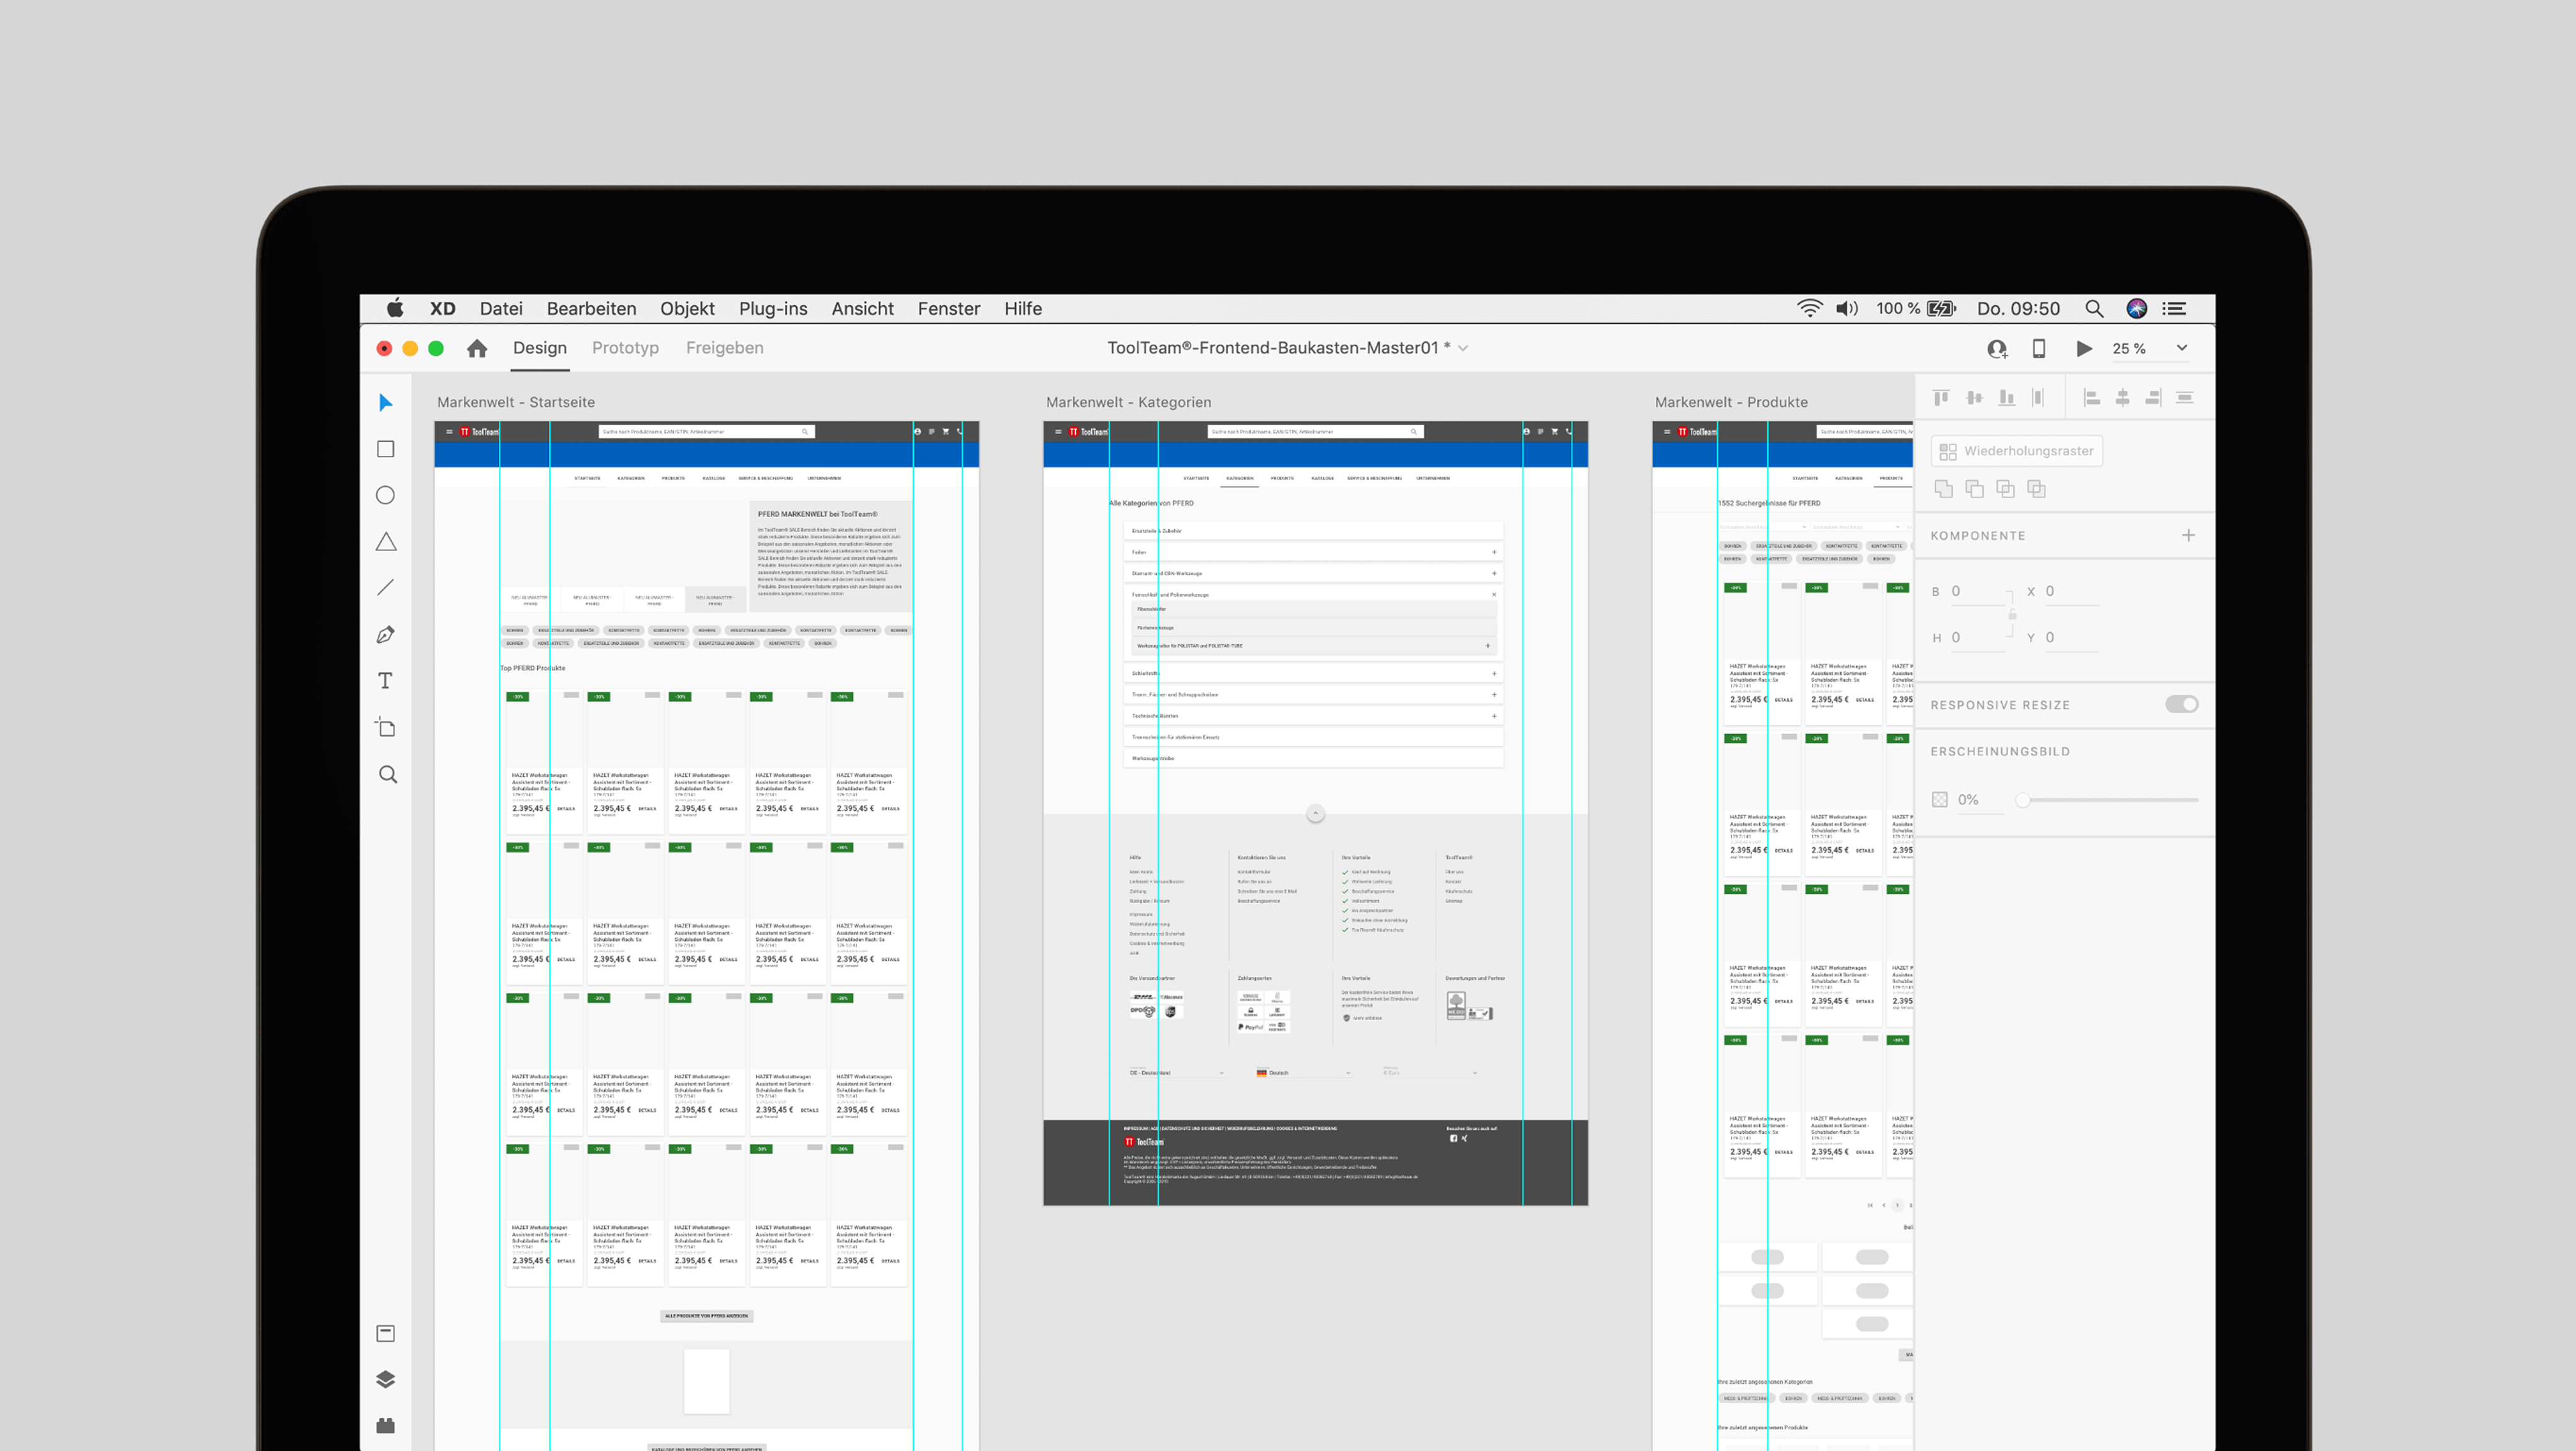Align selection to bottom edge
This screenshot has width=2576, height=1451.
pos(2006,398)
